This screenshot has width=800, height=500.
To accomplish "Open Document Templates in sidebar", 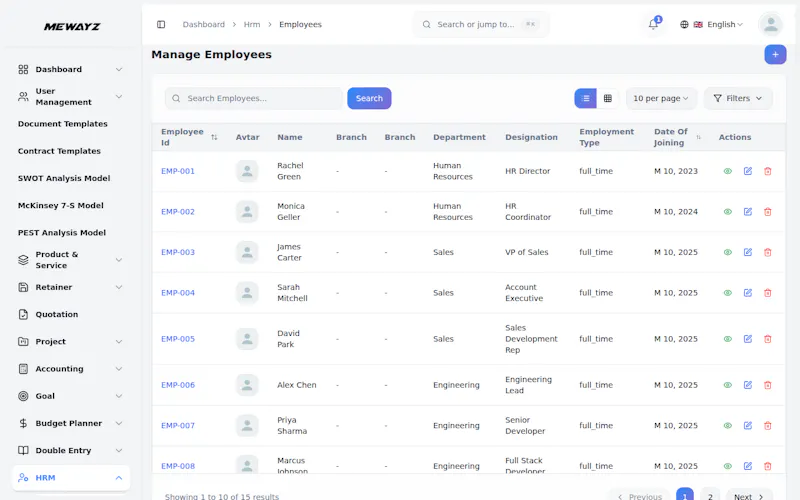I will [63, 124].
